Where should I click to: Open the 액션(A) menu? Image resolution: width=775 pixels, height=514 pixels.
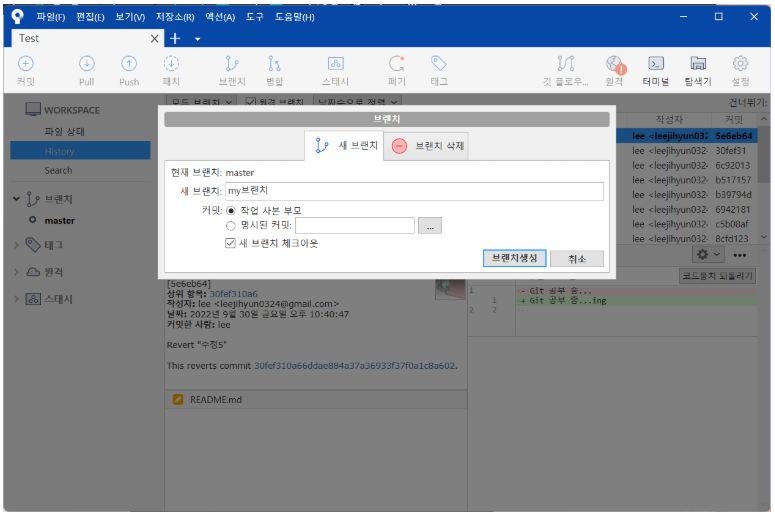pos(220,17)
